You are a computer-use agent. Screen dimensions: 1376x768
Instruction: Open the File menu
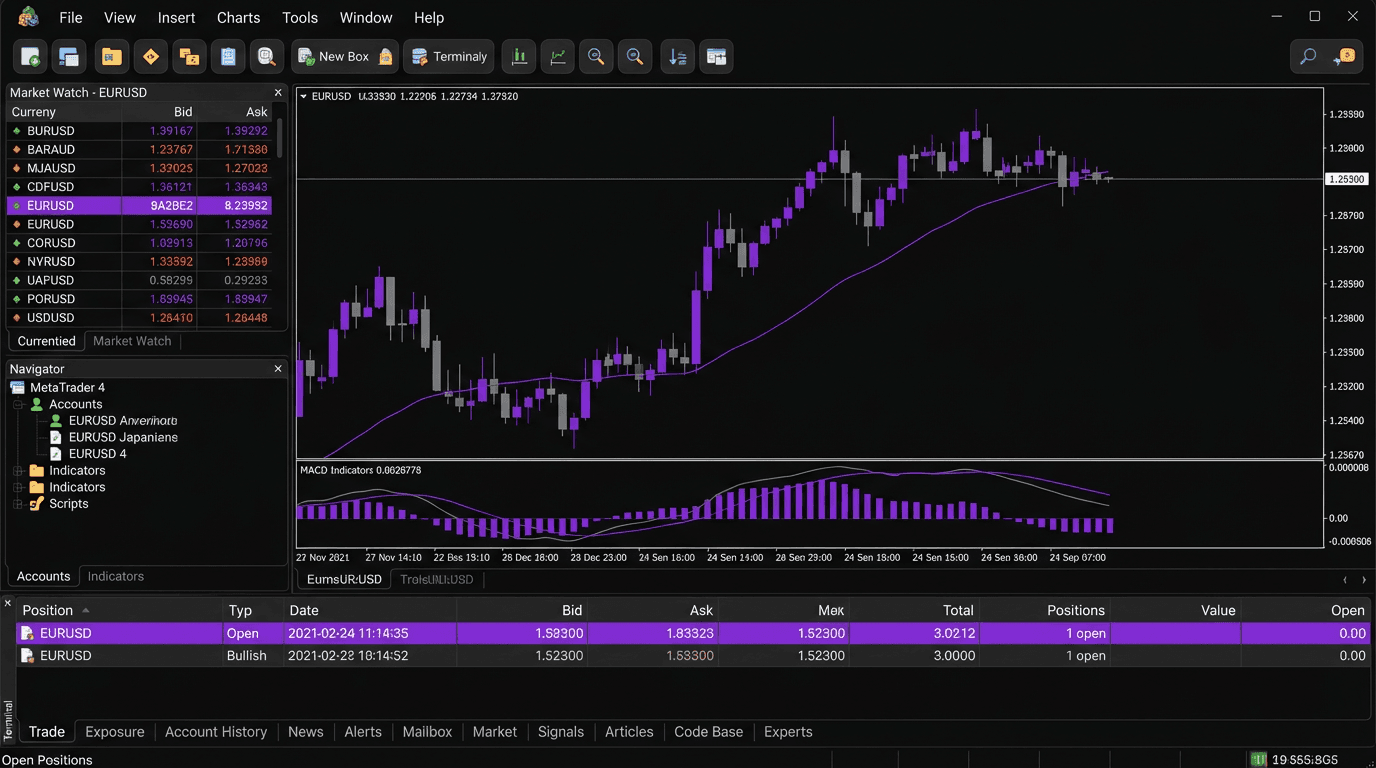pos(71,18)
